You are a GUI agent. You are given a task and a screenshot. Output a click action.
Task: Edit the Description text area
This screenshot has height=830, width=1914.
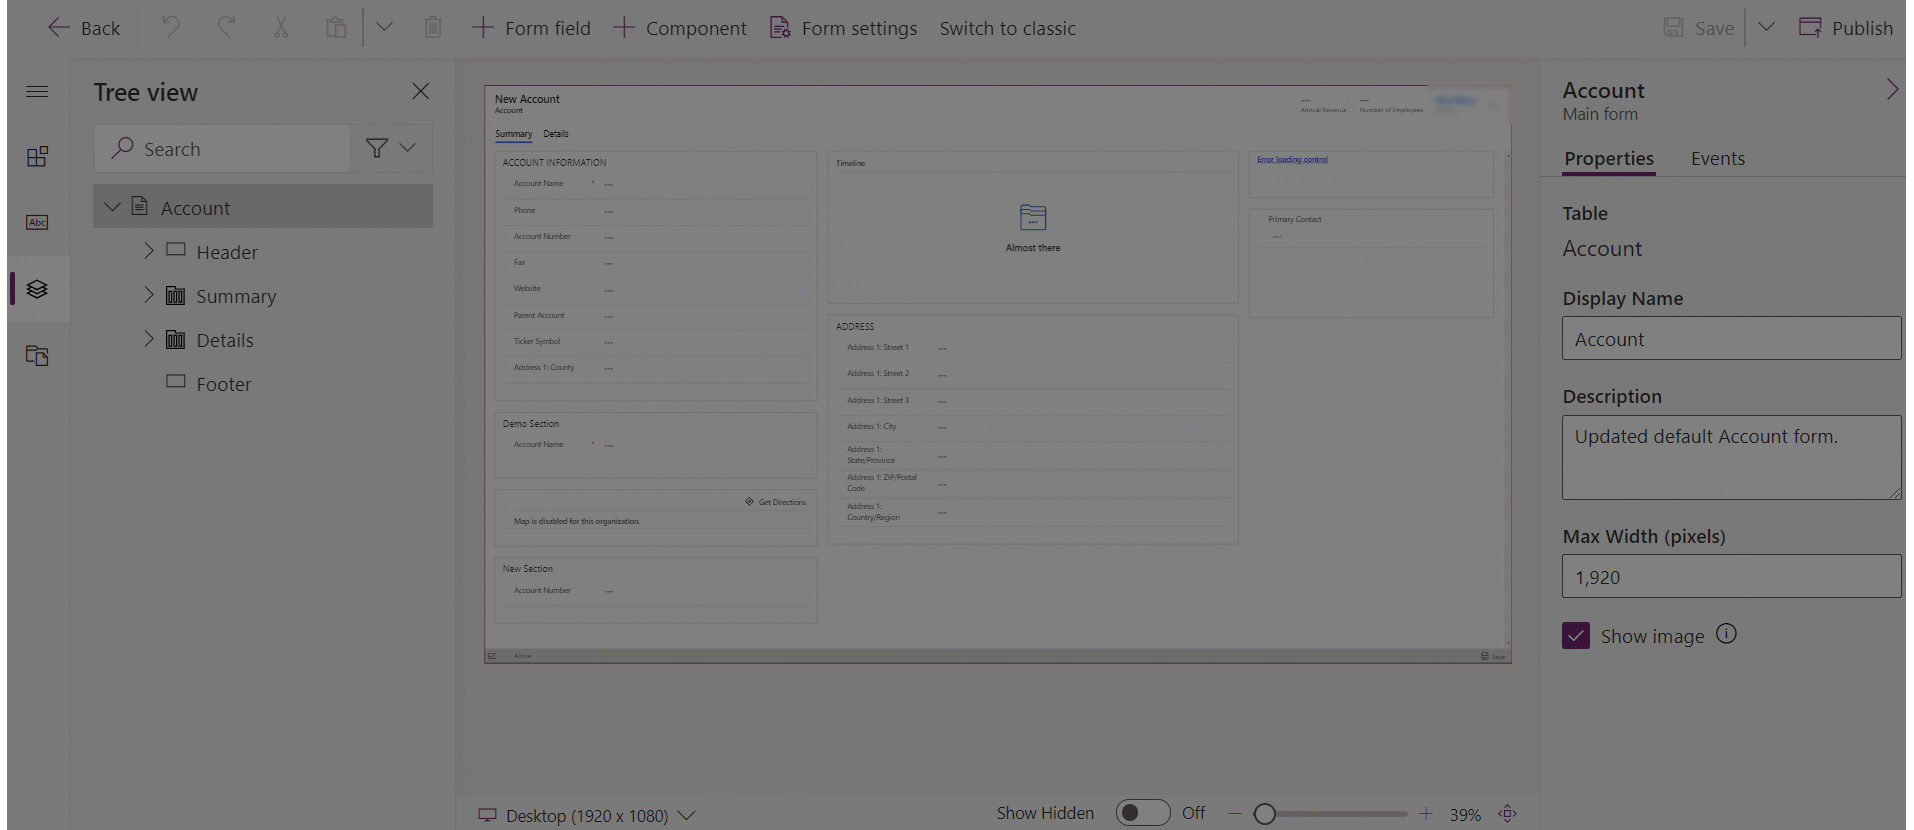tap(1731, 457)
